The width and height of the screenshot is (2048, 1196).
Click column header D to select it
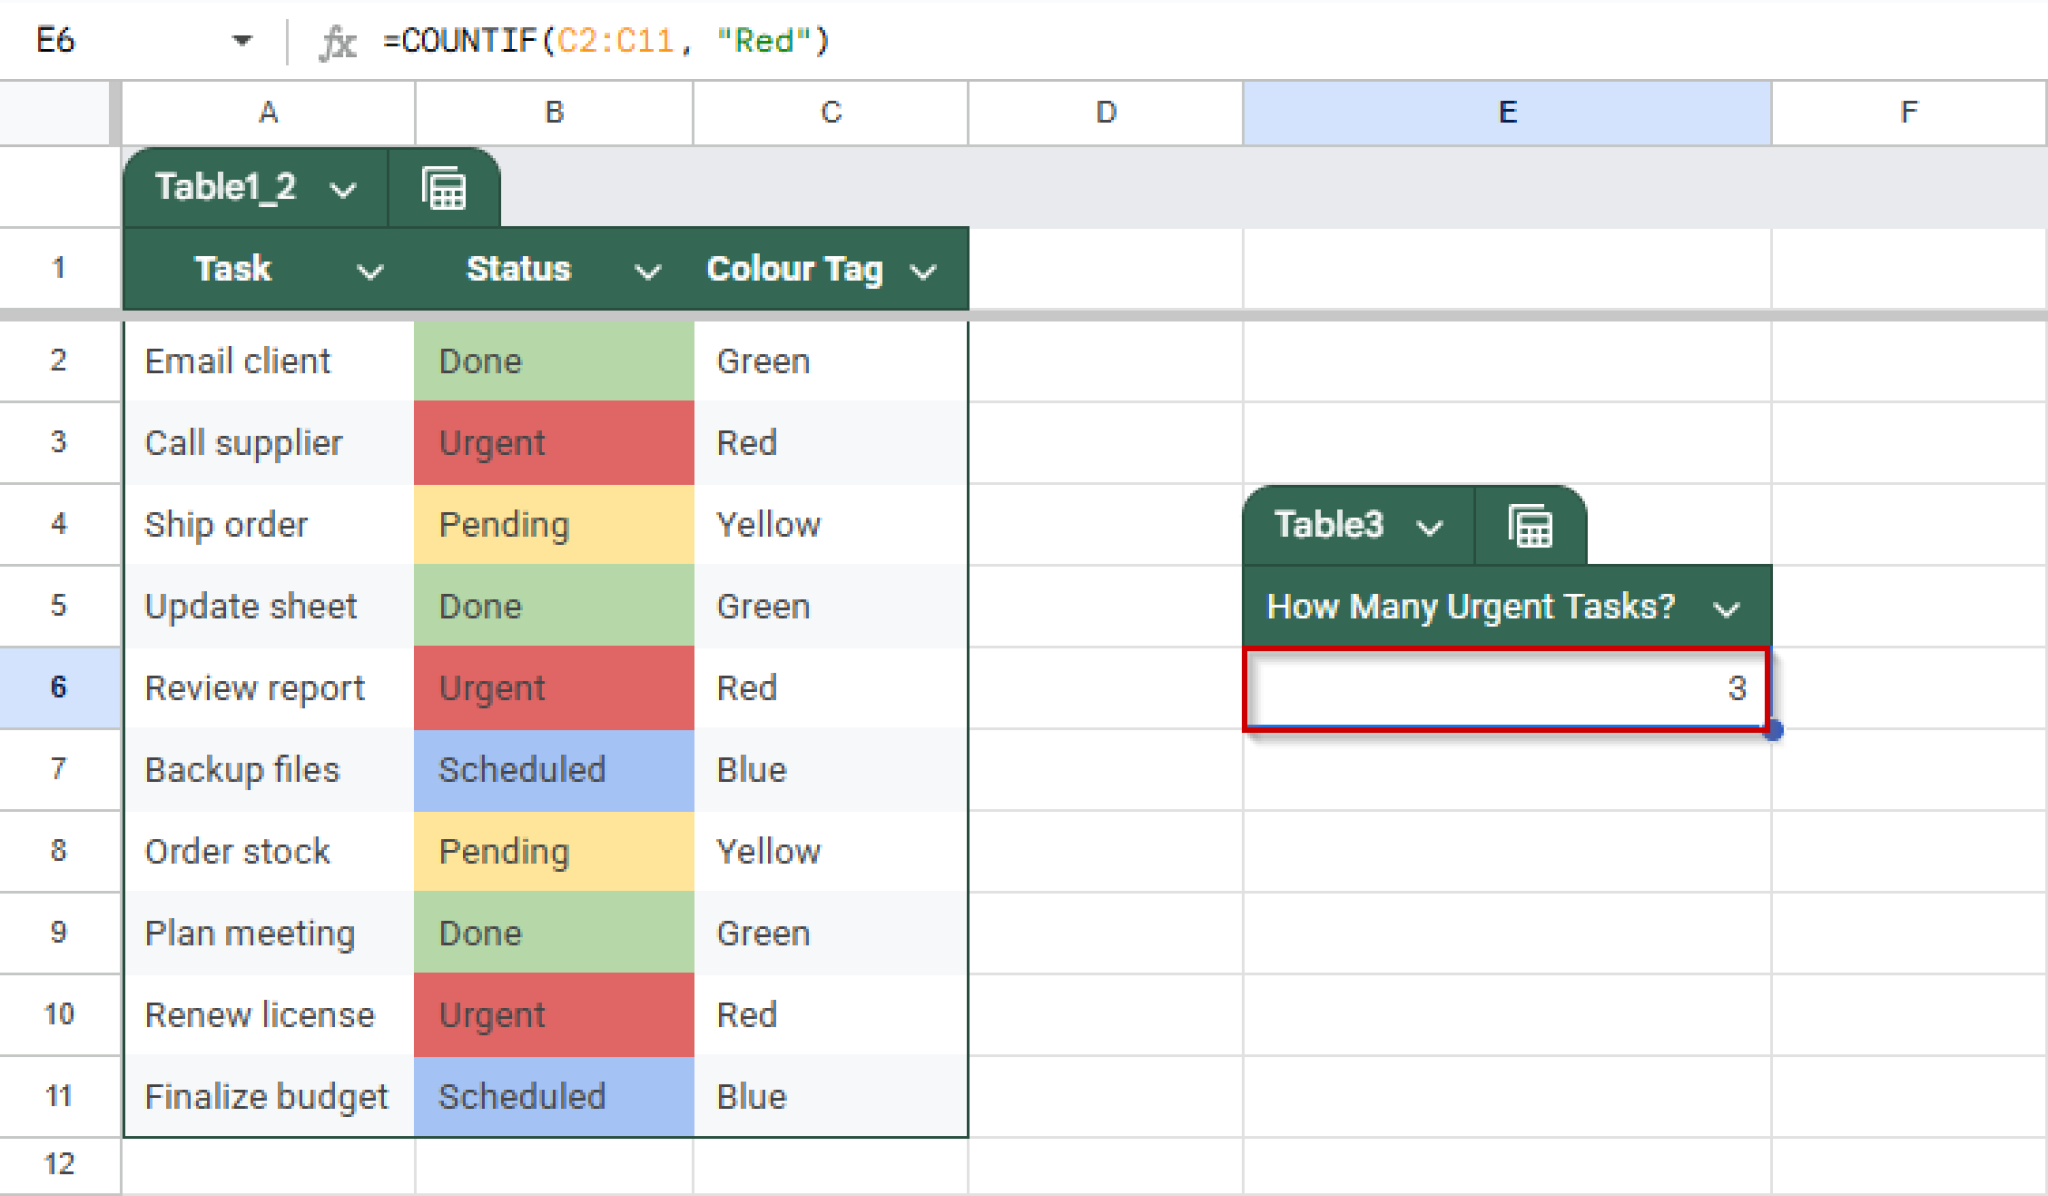(x=1104, y=112)
